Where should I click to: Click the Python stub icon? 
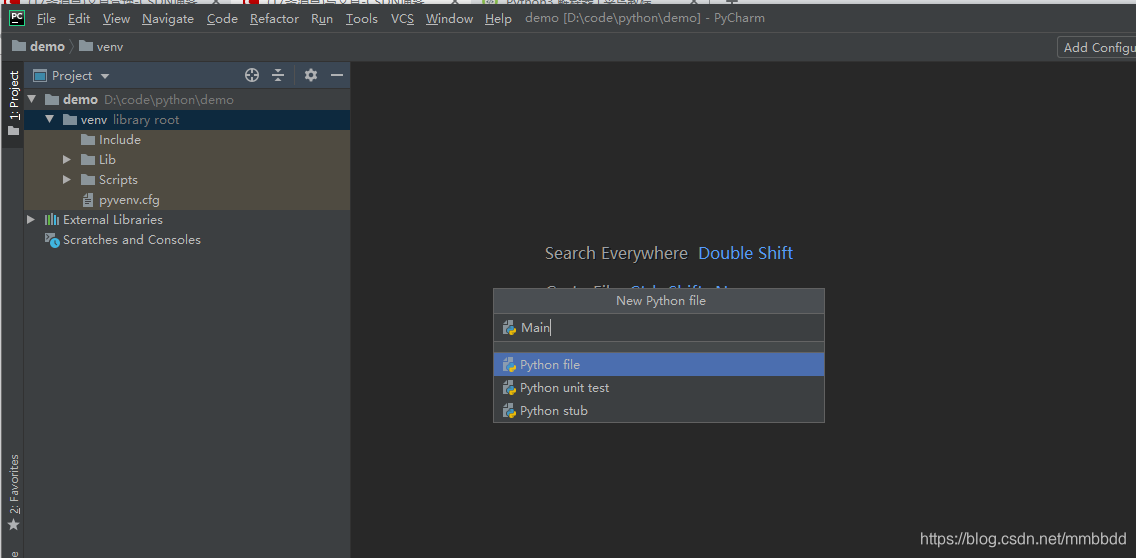coord(509,411)
